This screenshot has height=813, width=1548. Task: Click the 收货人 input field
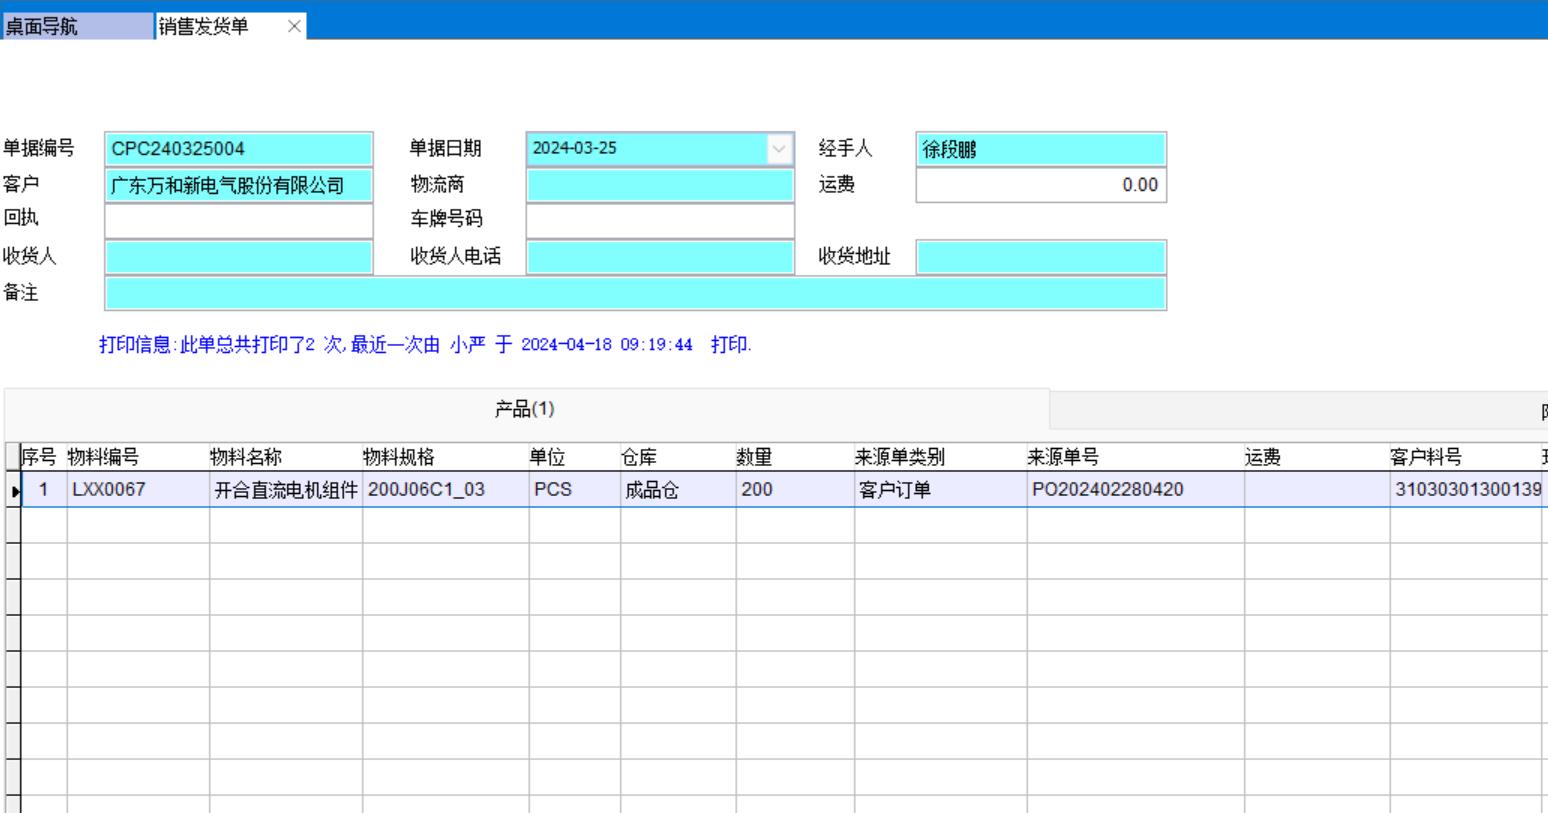pos(238,257)
